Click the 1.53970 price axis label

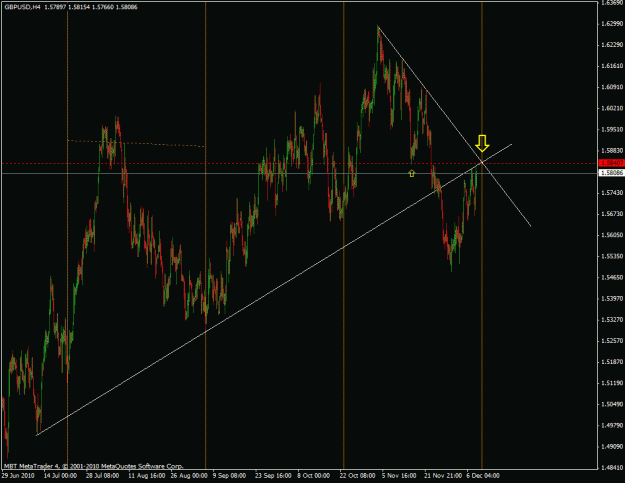[612, 298]
